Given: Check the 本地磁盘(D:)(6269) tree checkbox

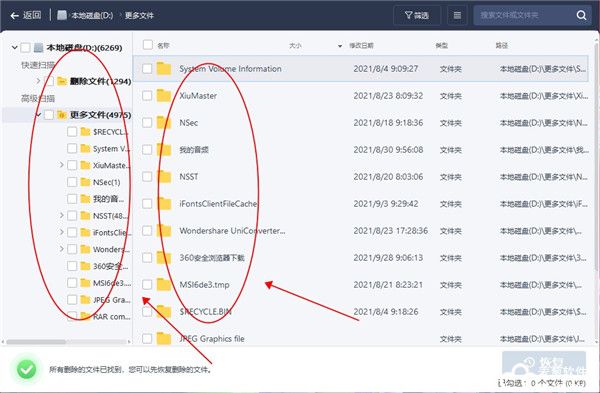Looking at the screenshot, I should pyautogui.click(x=25, y=48).
